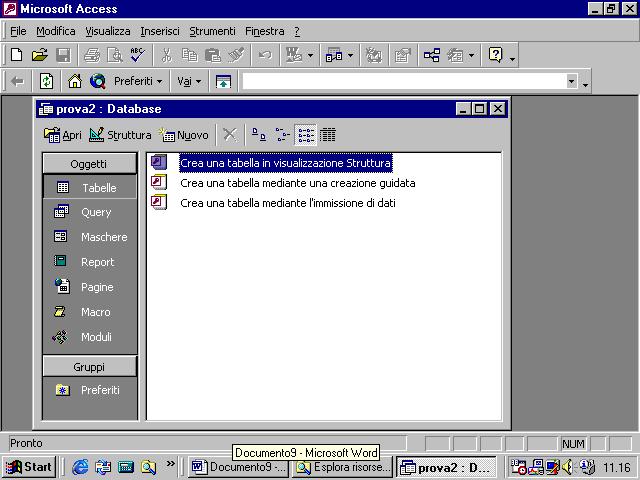This screenshot has height=480, width=640.
Task: Switch to Details view
Action: [x=328, y=135]
